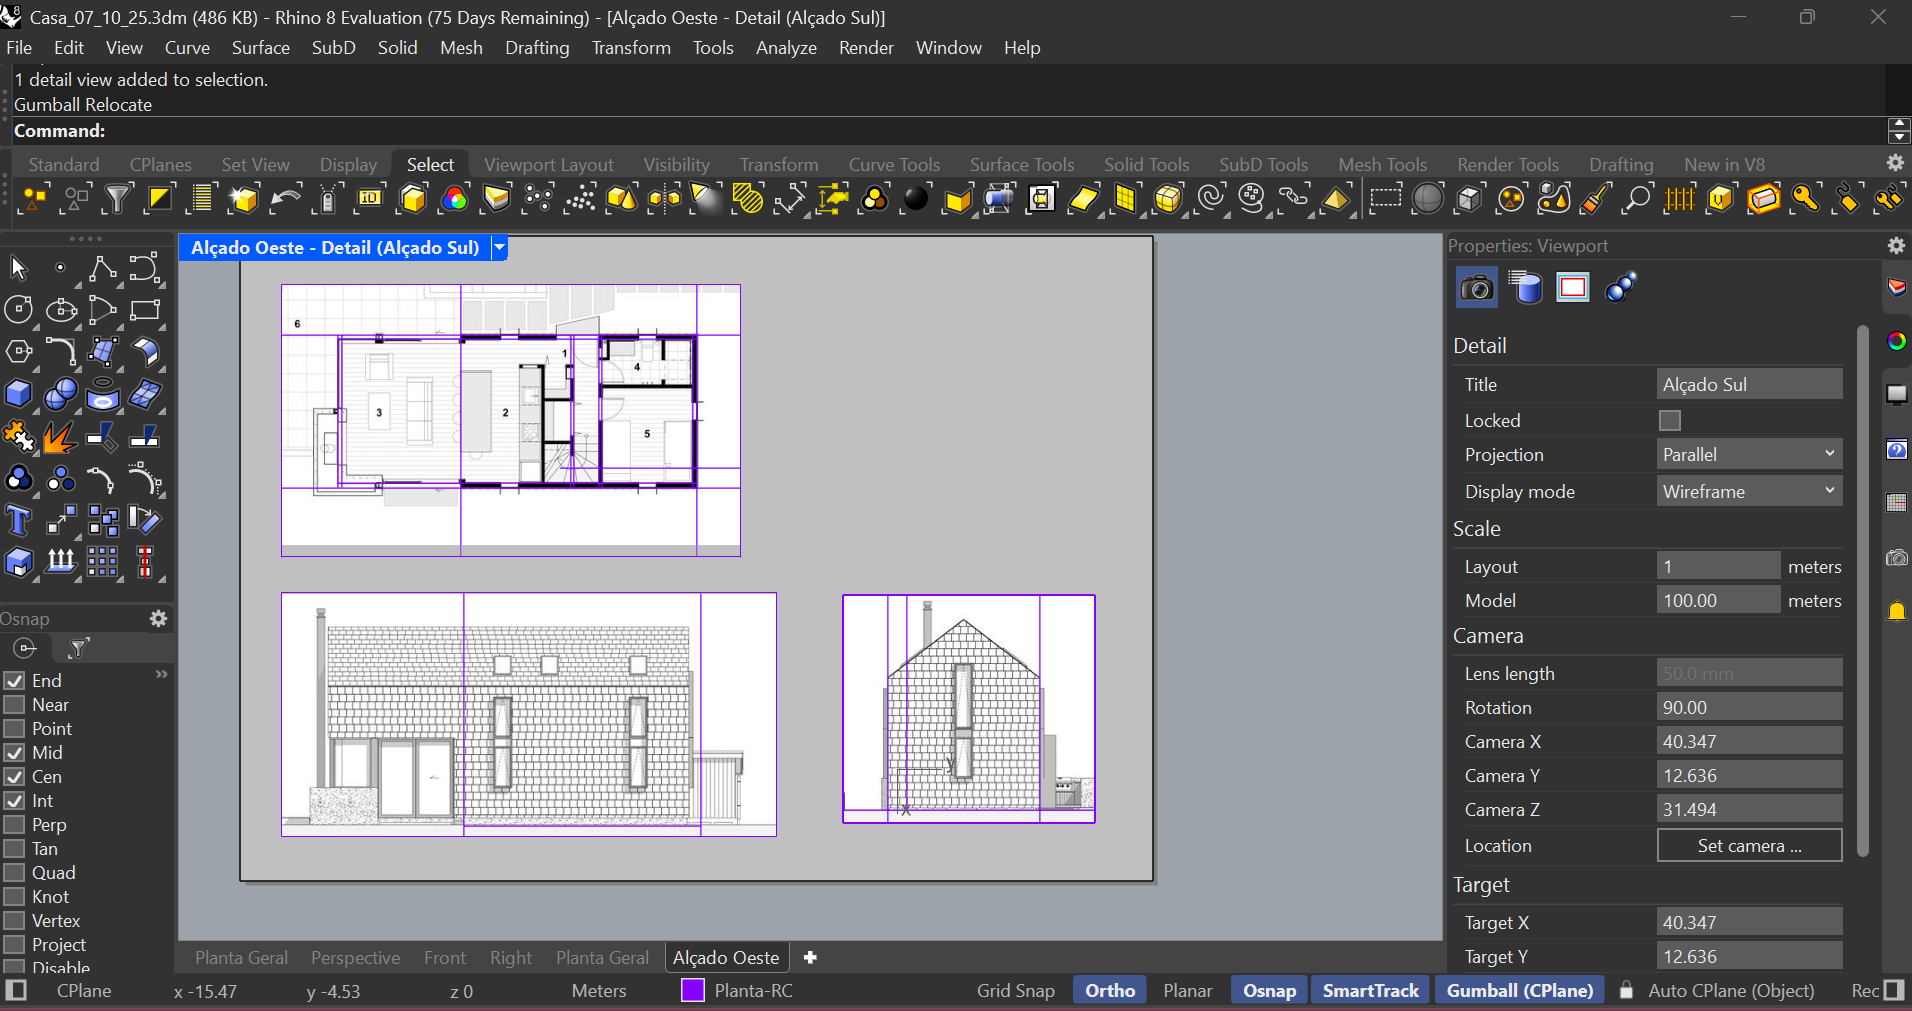
Task: Click the Title field containing Alçado Sul
Action: point(1748,385)
